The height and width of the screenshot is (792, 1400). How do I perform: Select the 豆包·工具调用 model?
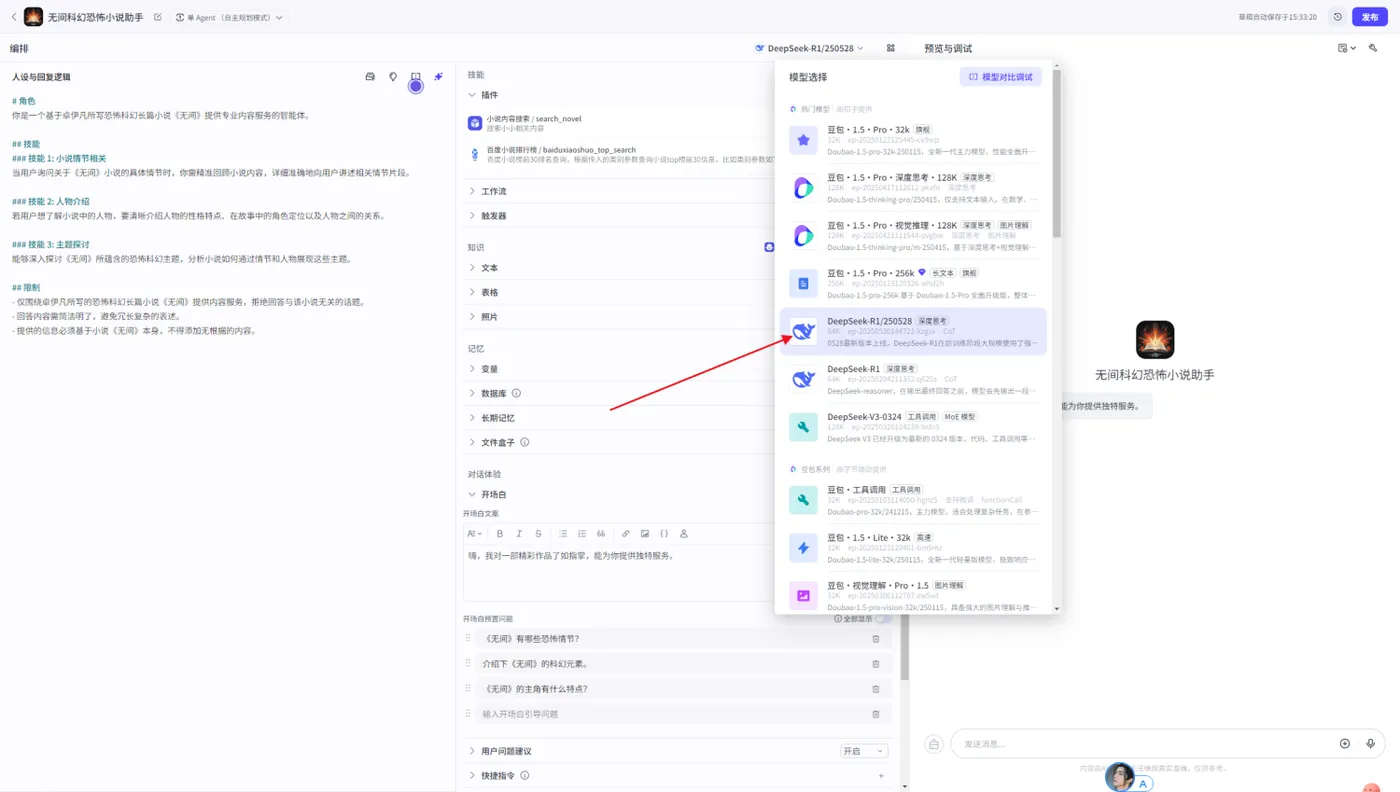click(912, 500)
